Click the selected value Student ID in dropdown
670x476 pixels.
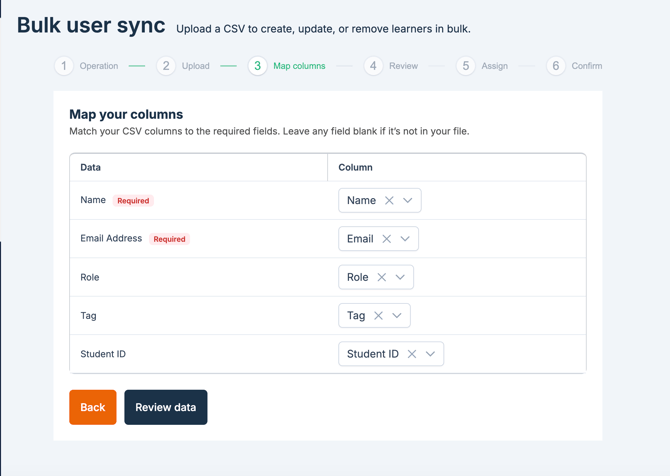tap(373, 354)
